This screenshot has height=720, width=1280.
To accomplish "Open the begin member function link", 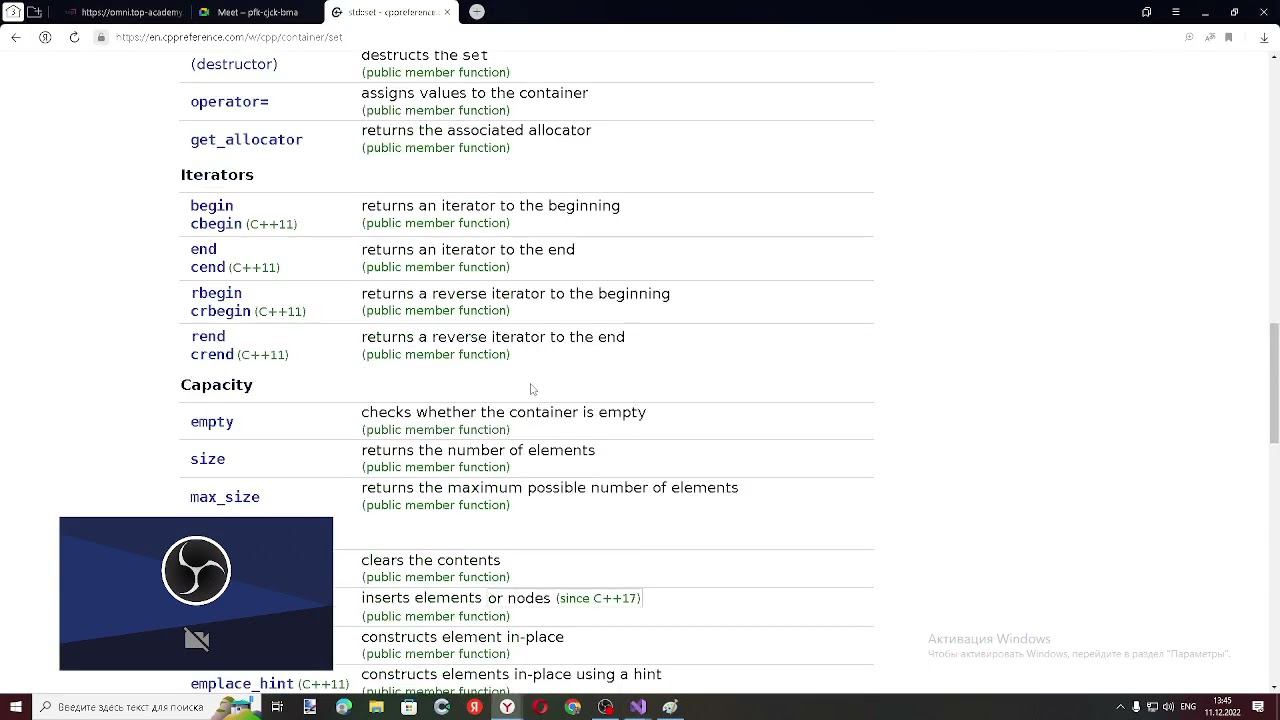I will [212, 206].
